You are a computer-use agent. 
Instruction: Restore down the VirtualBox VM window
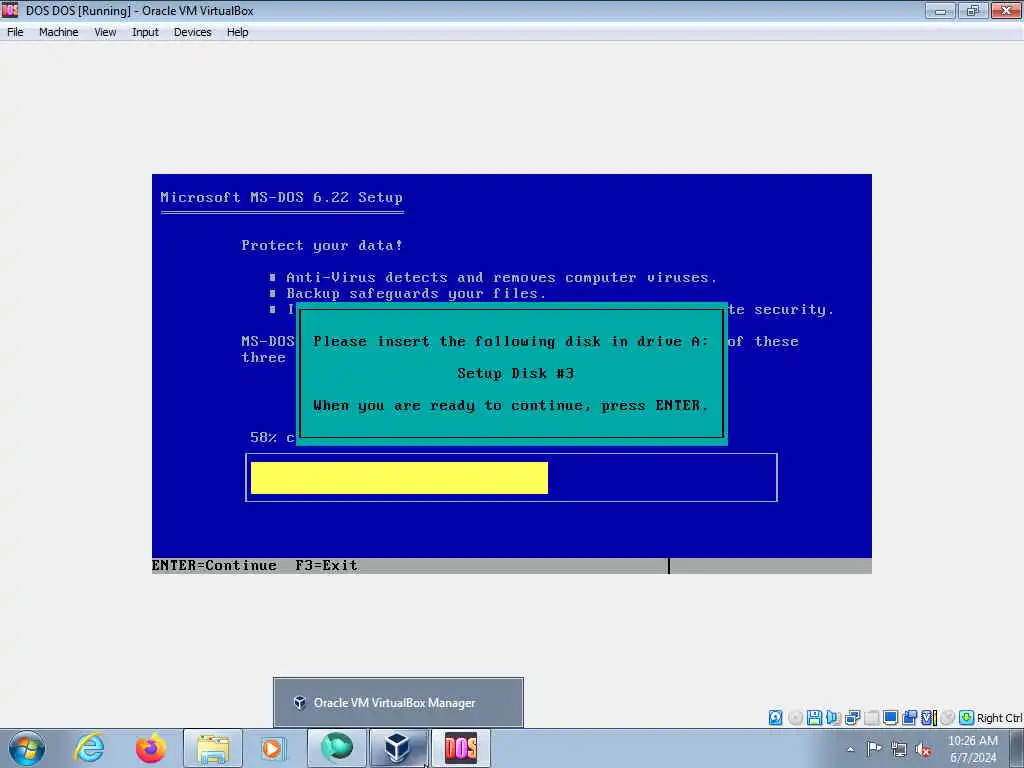972,10
